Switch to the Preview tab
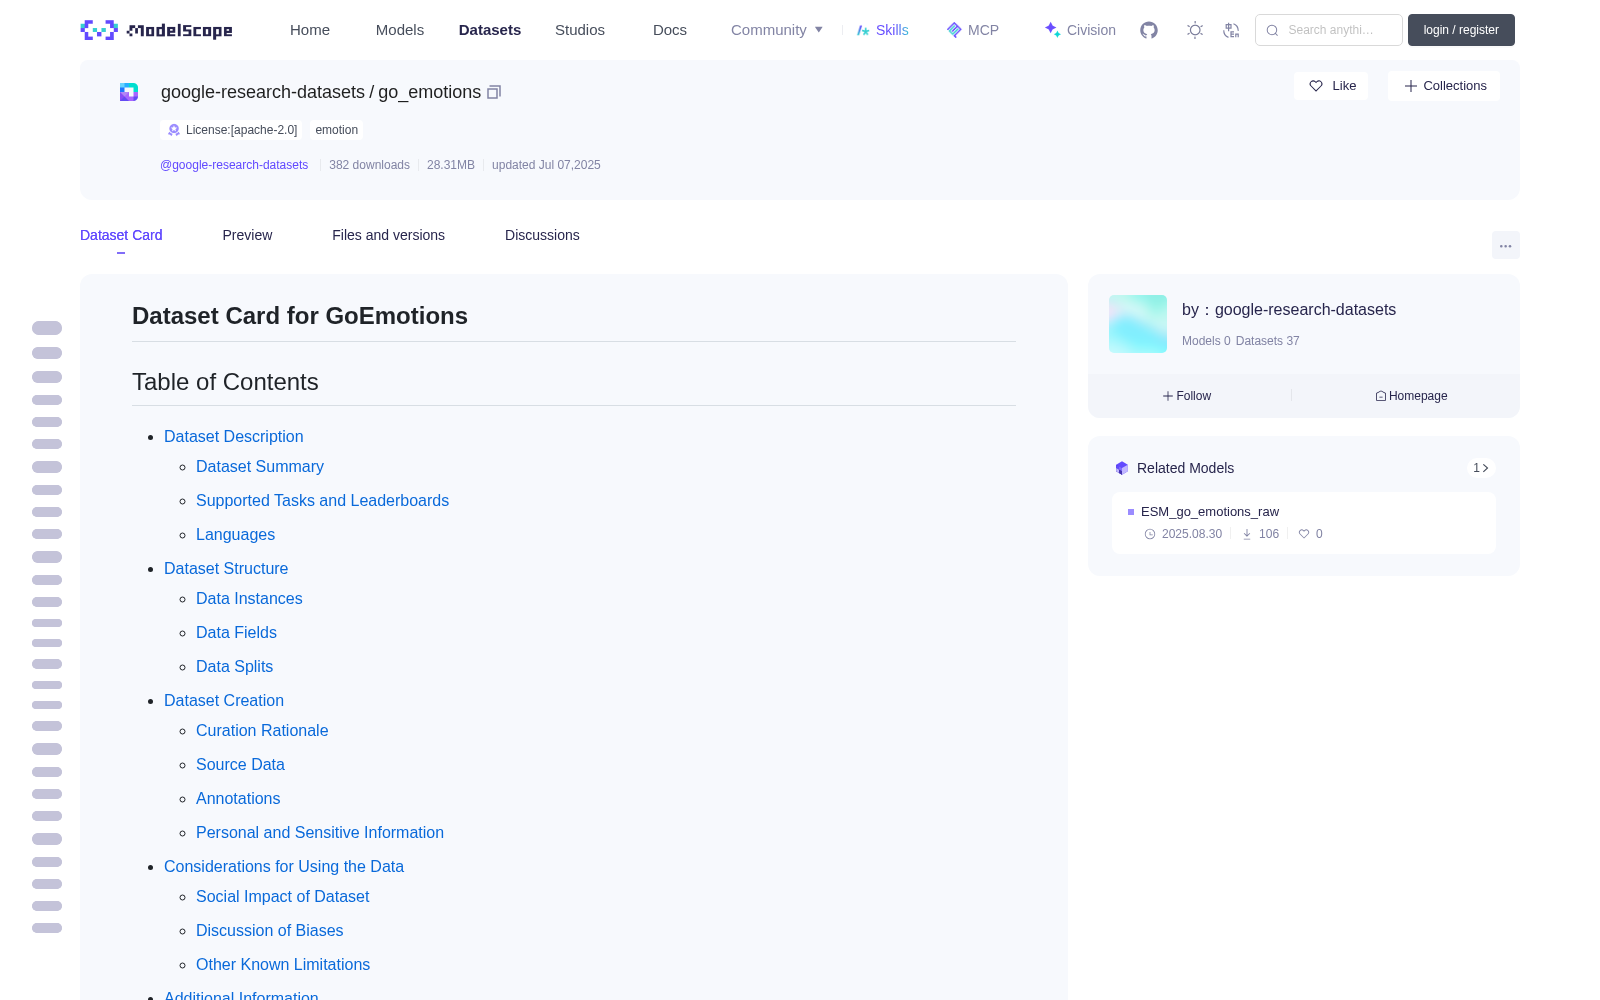Image resolution: width=1600 pixels, height=1000 pixels. point(247,235)
